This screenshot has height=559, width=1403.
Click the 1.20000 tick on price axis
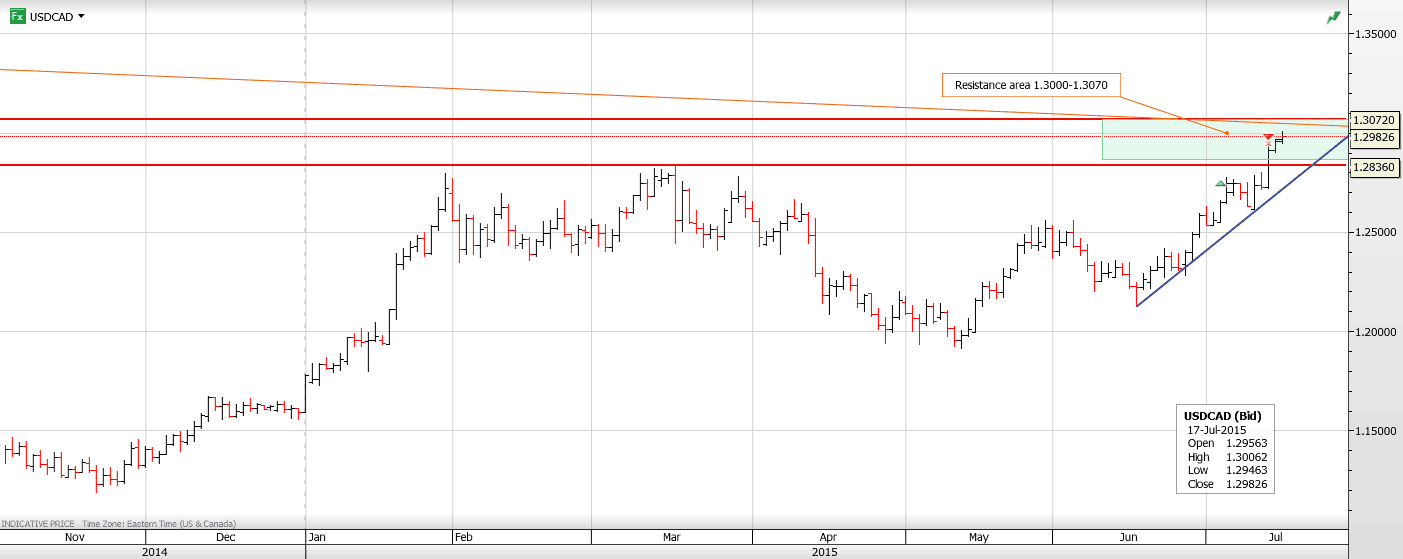tap(1375, 332)
